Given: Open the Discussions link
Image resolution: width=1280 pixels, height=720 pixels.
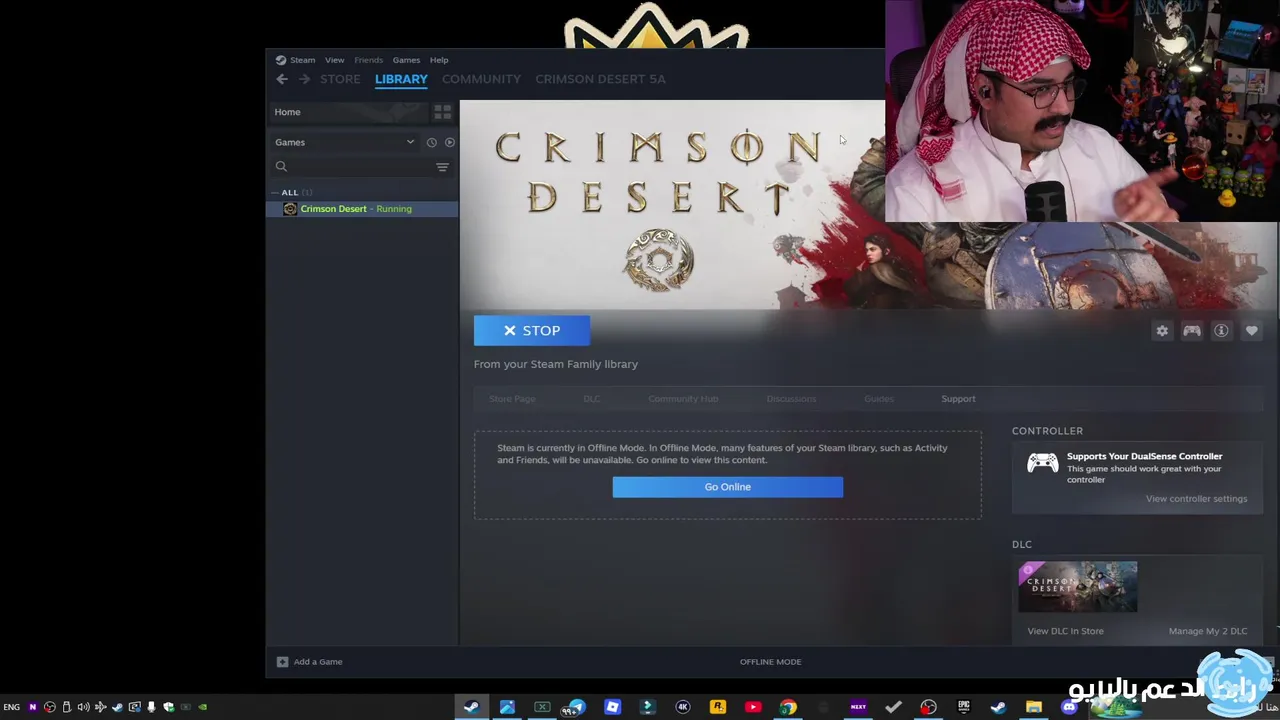Looking at the screenshot, I should tap(791, 399).
